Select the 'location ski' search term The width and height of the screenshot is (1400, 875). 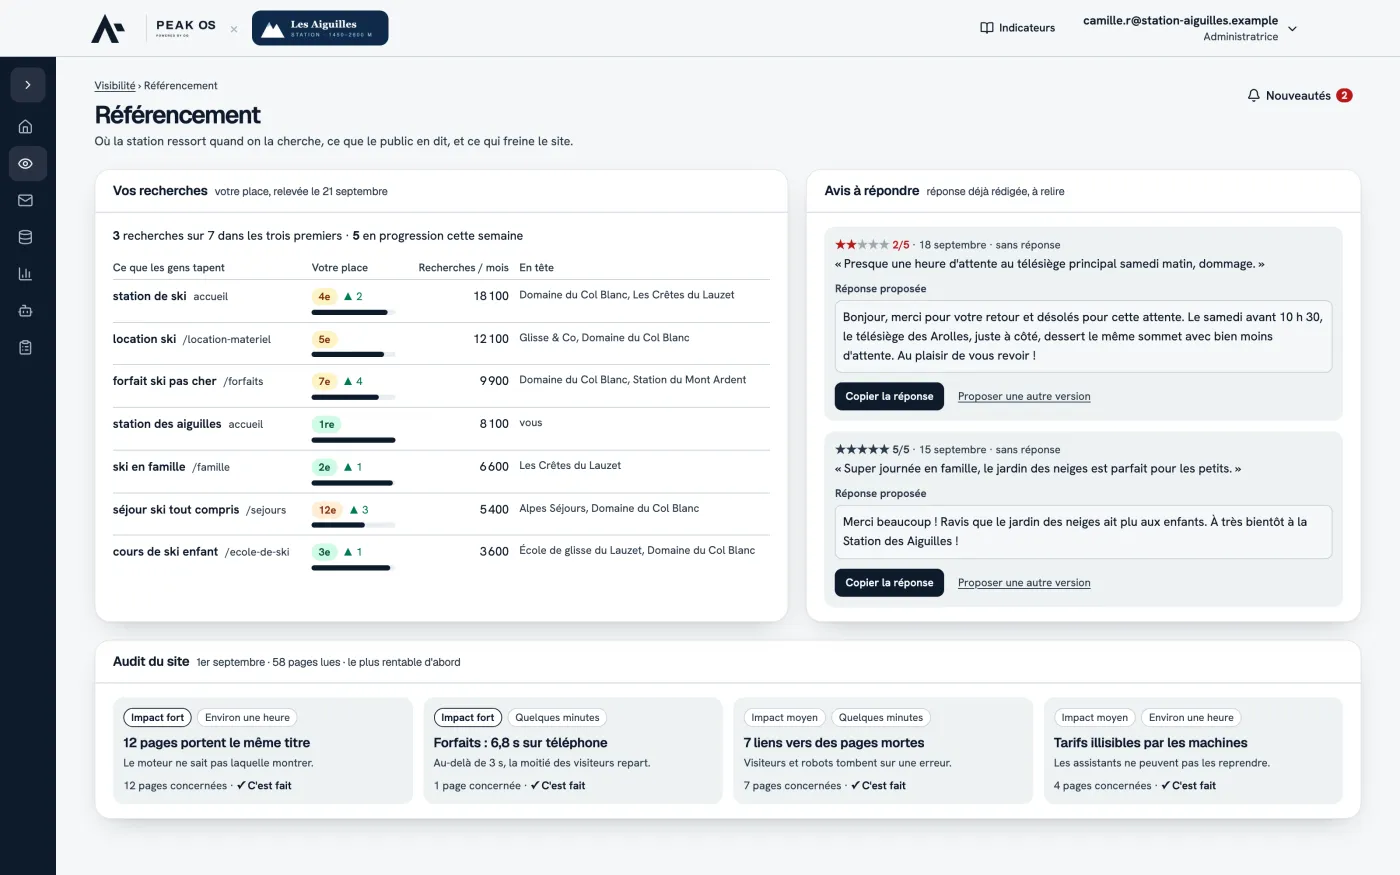[x=144, y=339]
